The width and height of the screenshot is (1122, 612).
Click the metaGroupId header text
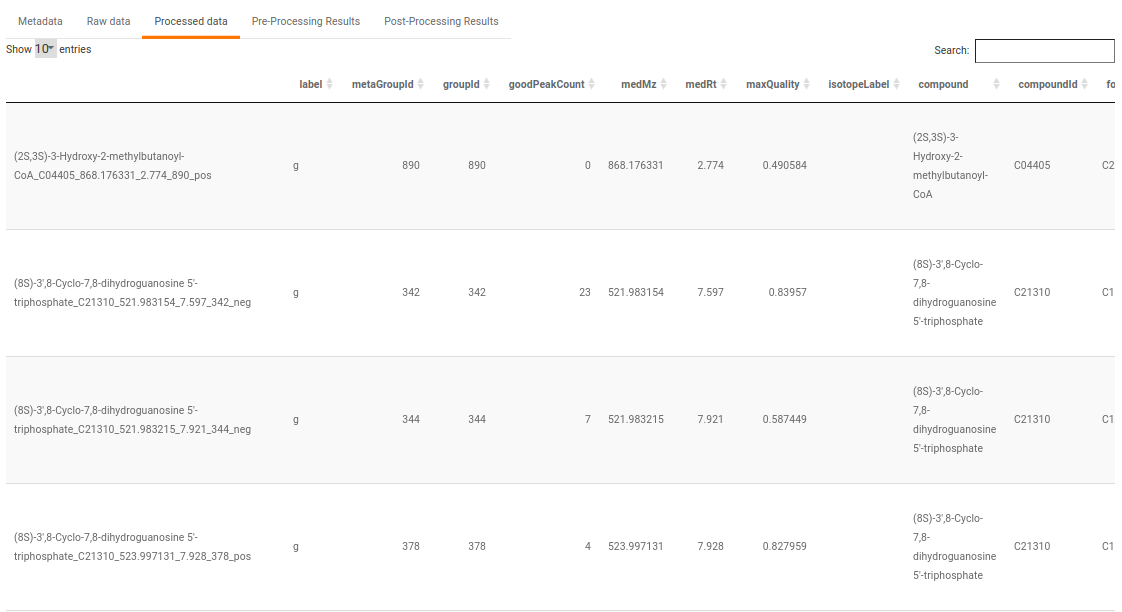(x=383, y=84)
